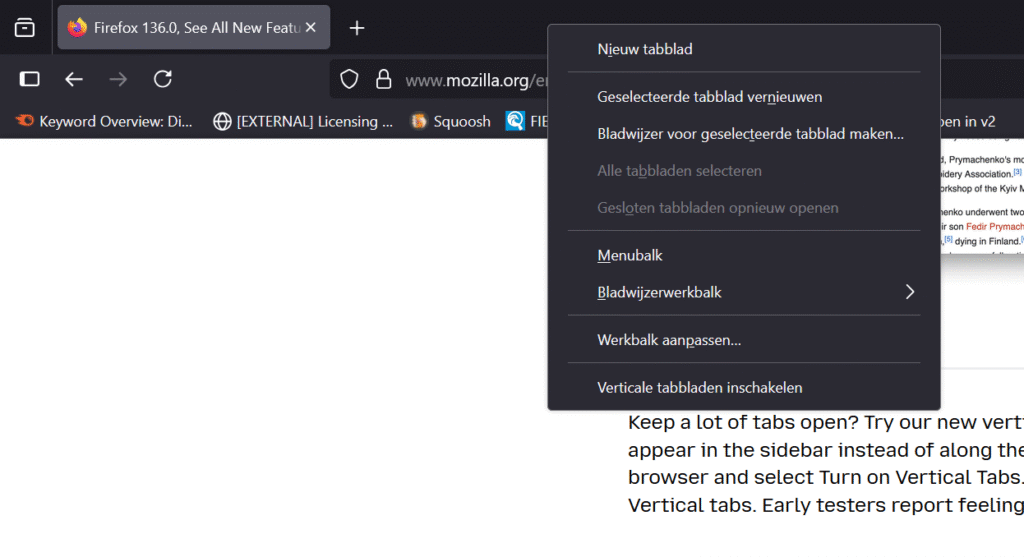Open tracking protection shield

pyautogui.click(x=349, y=80)
